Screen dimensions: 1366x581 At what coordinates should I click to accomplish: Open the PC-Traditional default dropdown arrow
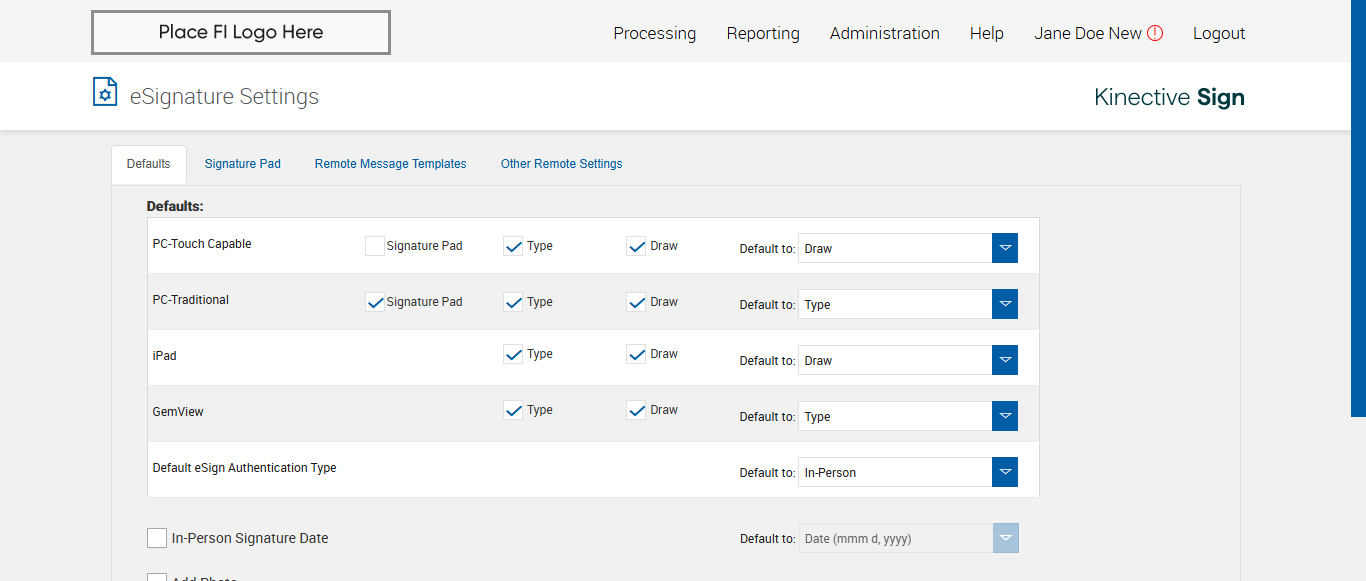[1005, 304]
